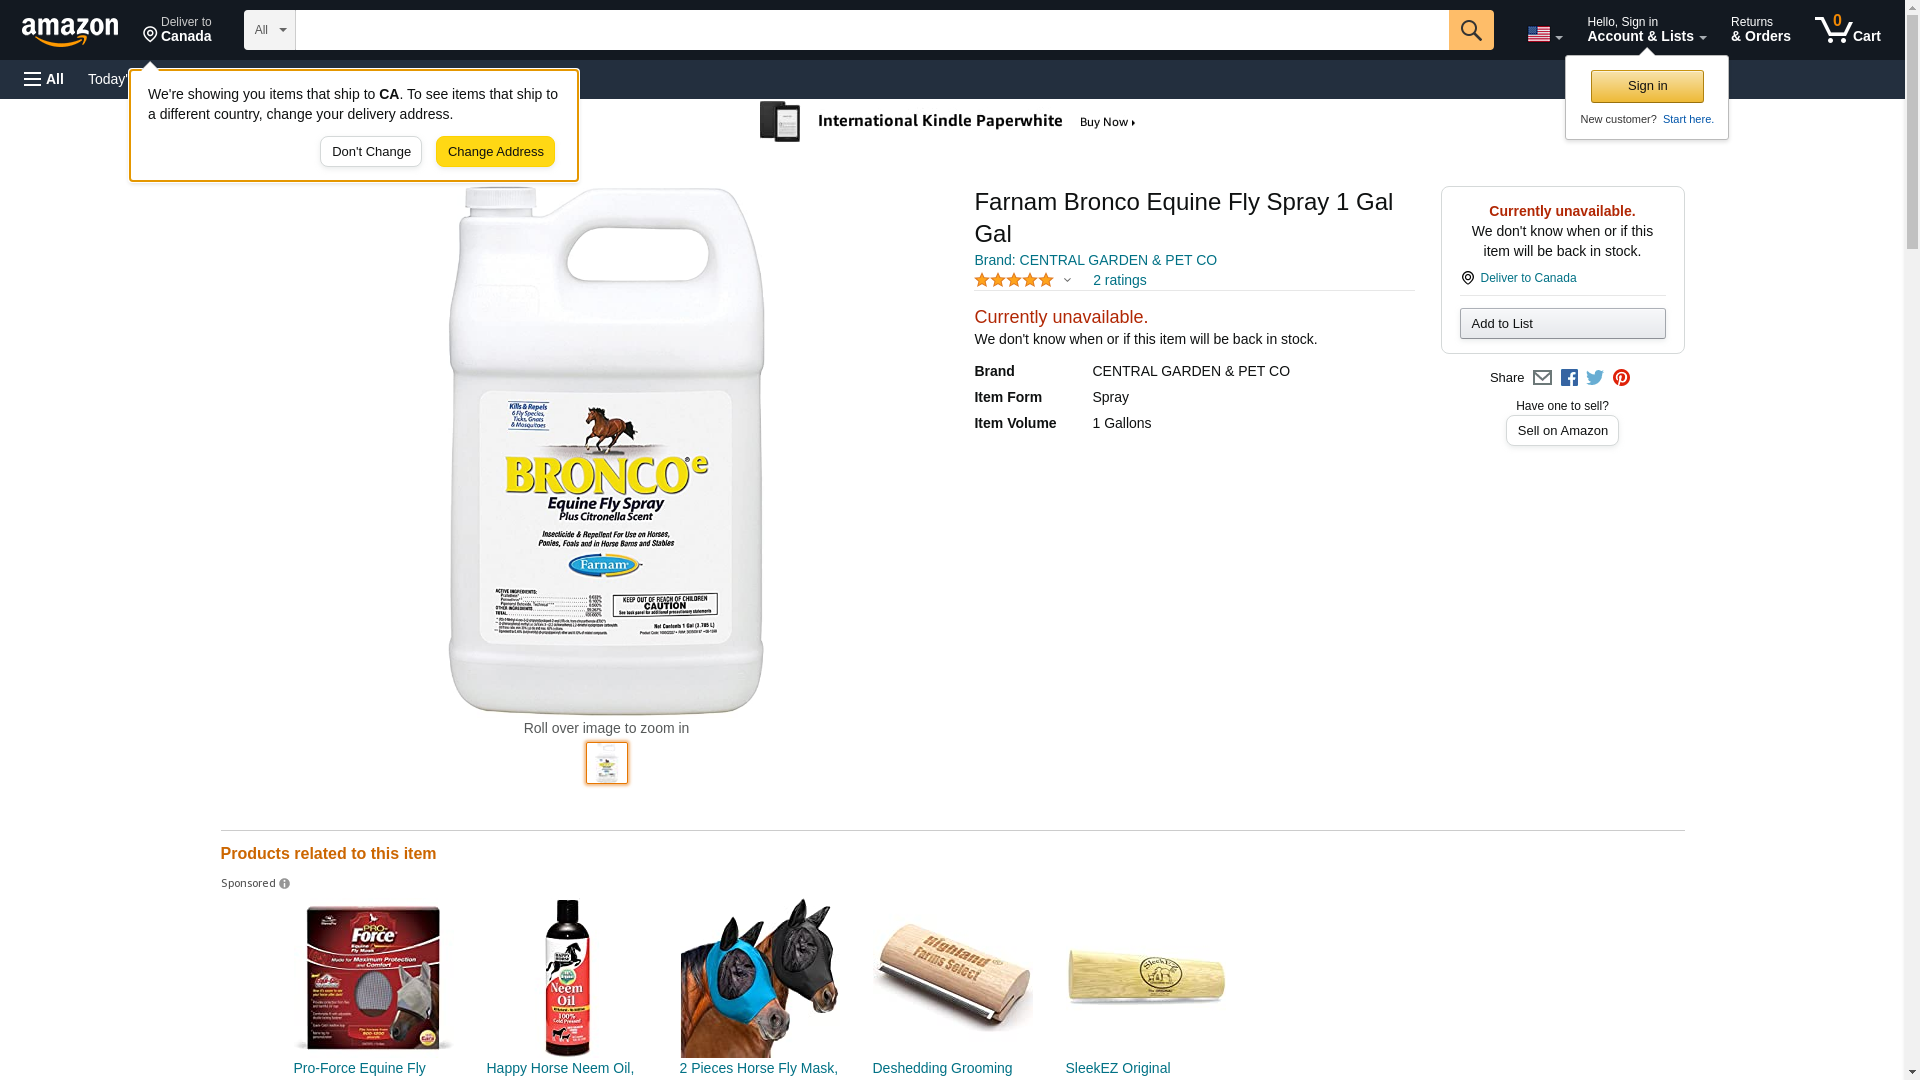Share product on Facebook icon
Image resolution: width=1920 pixels, height=1080 pixels.
click(1569, 378)
